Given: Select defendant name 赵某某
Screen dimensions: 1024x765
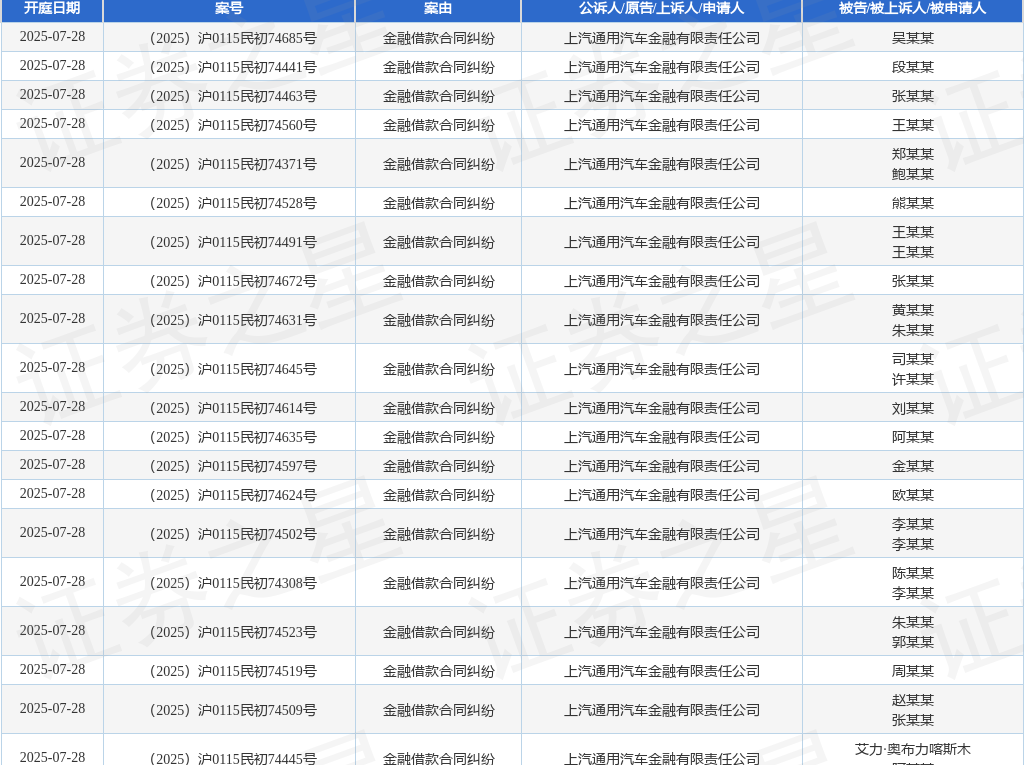Looking at the screenshot, I should [x=913, y=700].
